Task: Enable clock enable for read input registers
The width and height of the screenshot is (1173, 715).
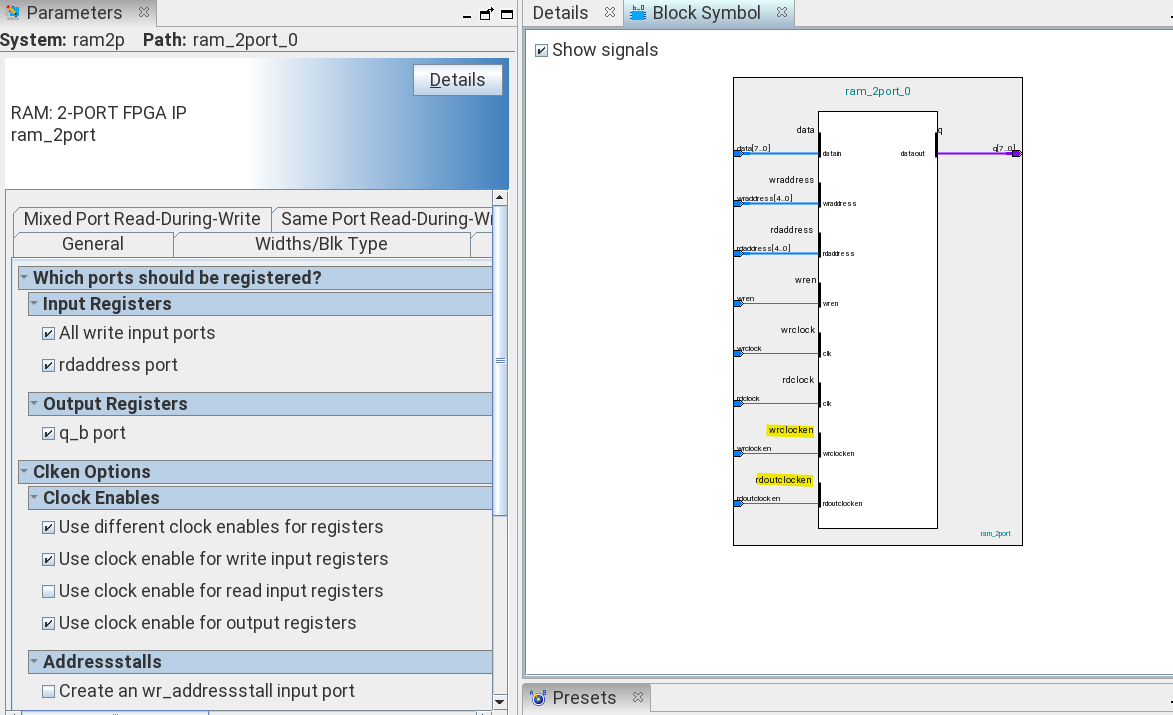Action: (48, 592)
